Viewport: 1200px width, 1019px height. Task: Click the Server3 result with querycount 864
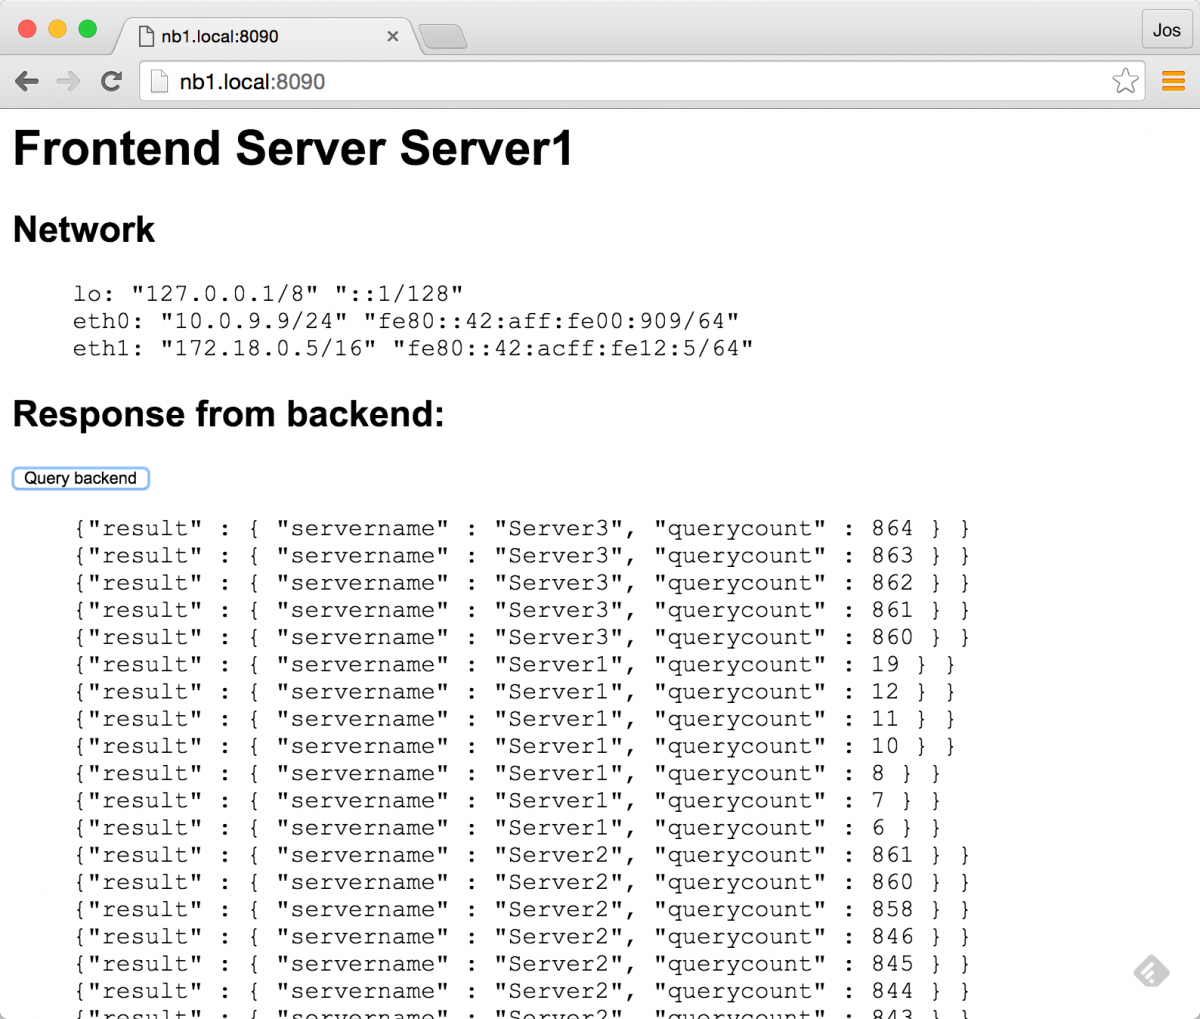click(x=522, y=528)
